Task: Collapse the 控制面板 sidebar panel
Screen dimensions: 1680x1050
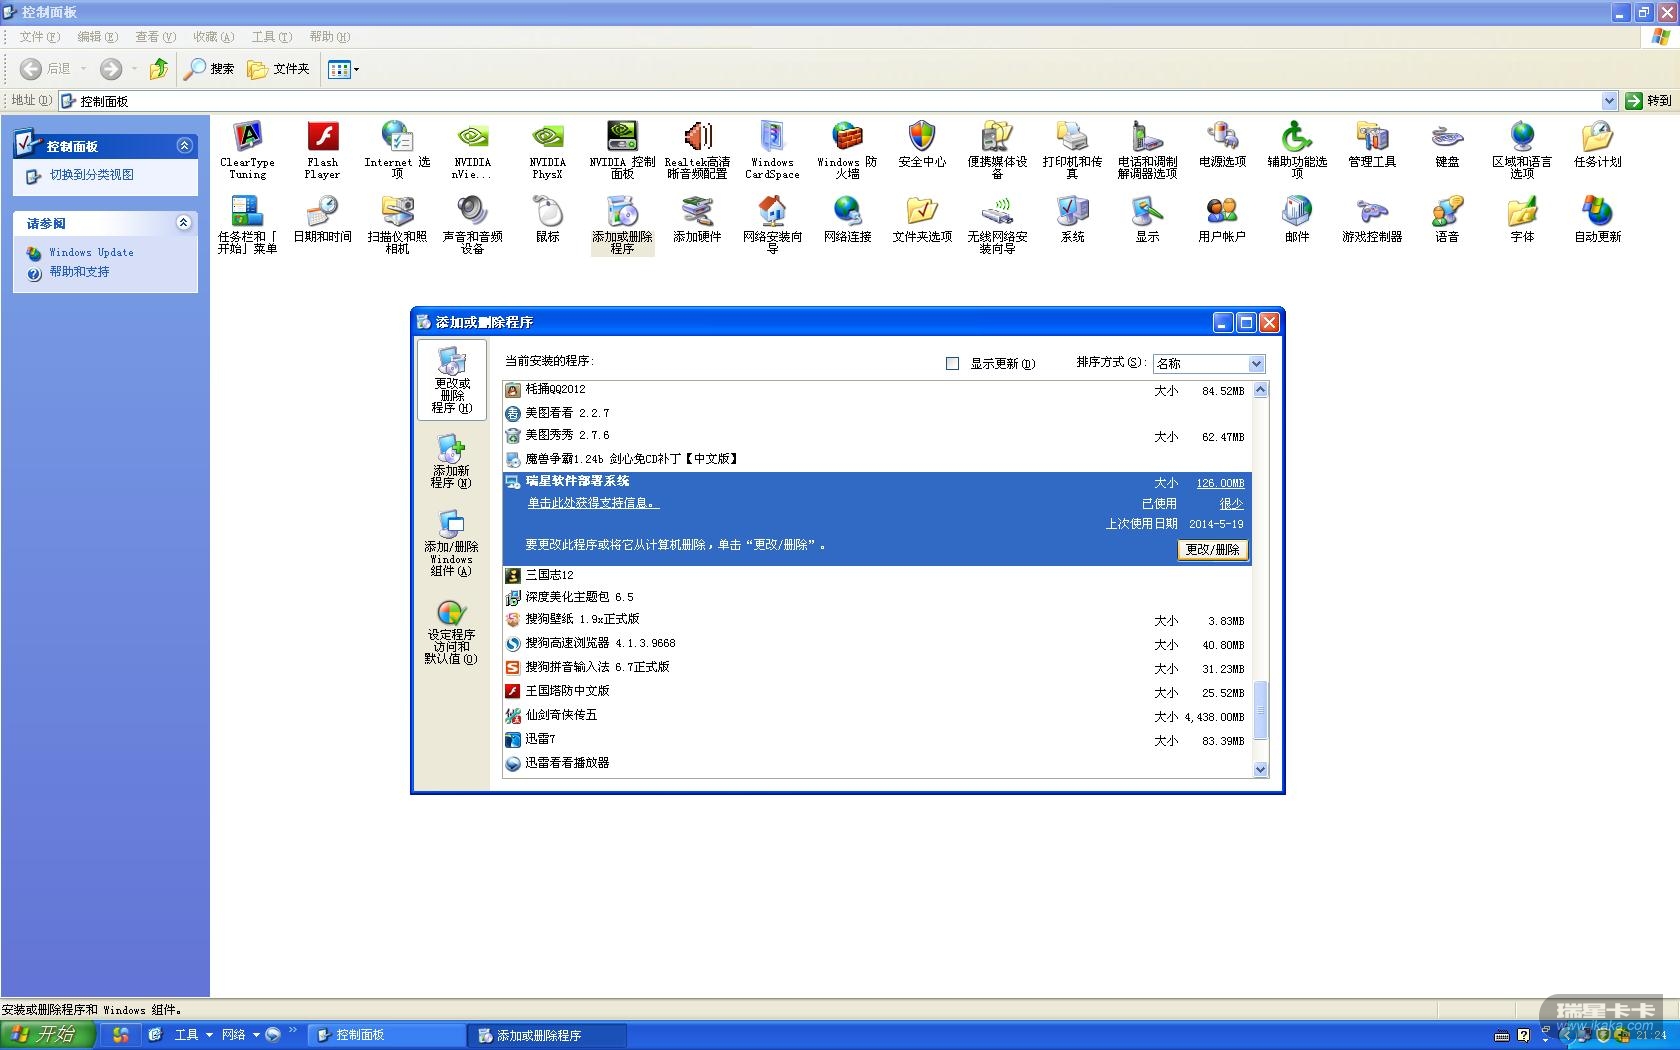Action: (184, 146)
